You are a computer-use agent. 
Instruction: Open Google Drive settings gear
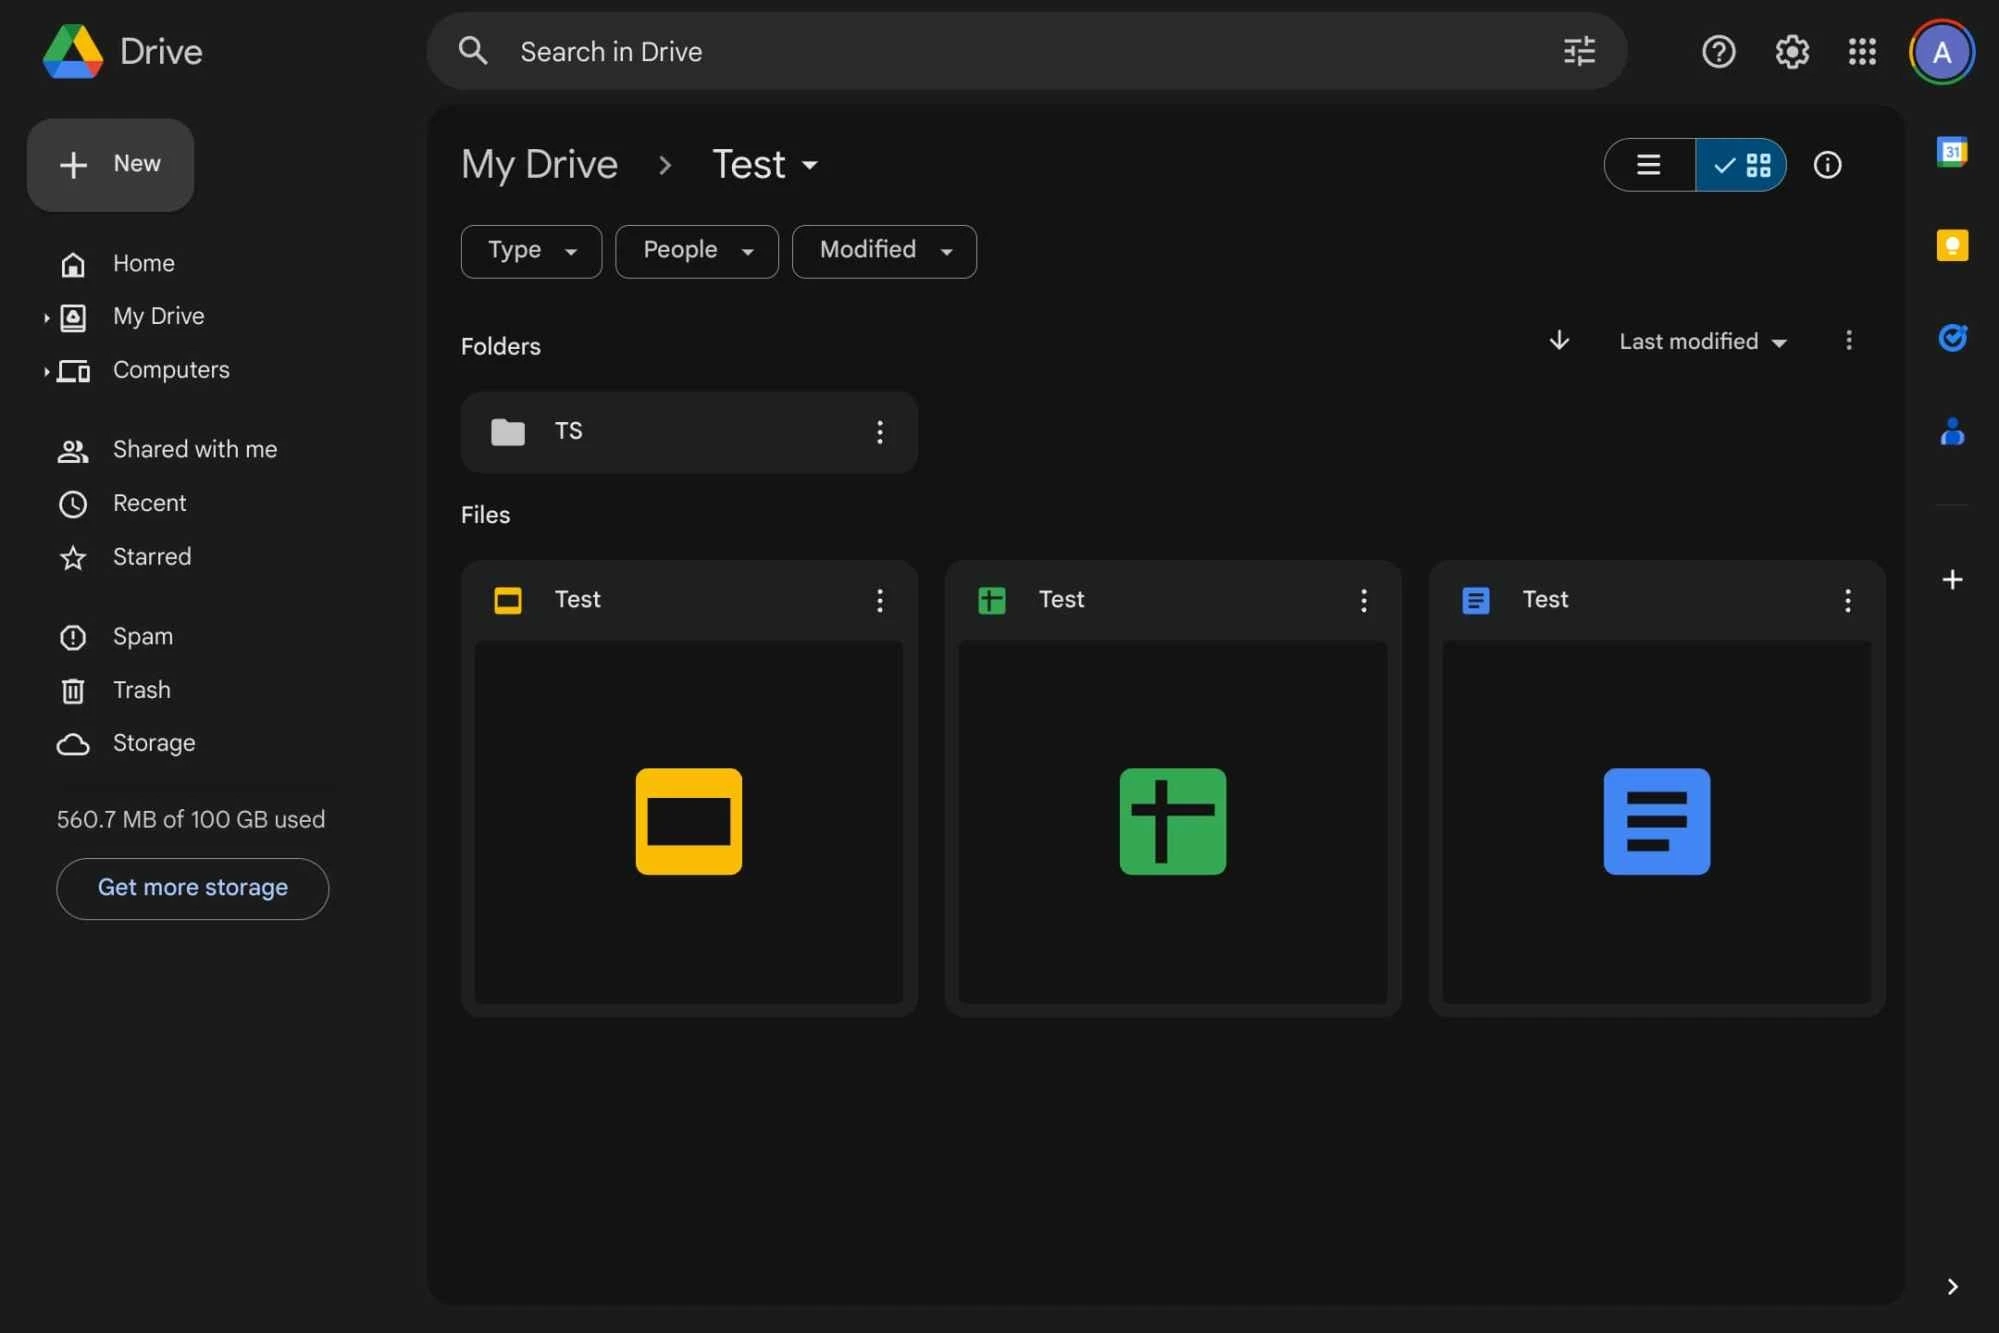(1791, 51)
